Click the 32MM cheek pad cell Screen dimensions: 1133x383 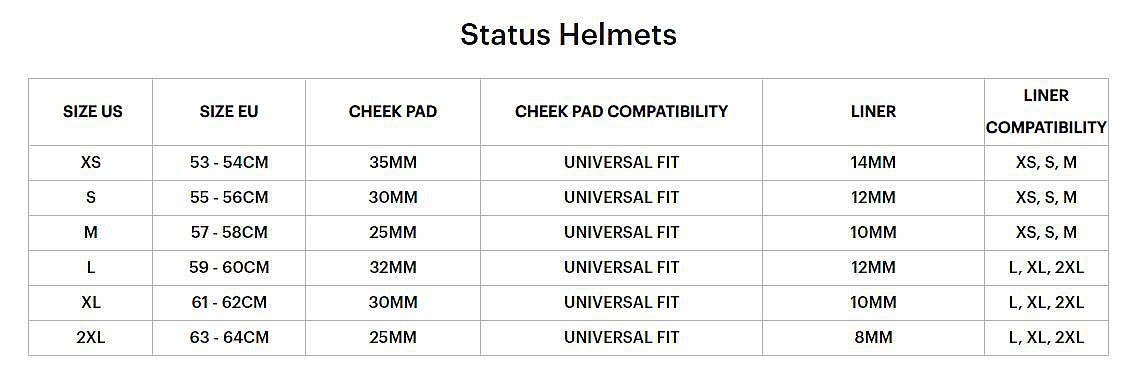coord(392,267)
